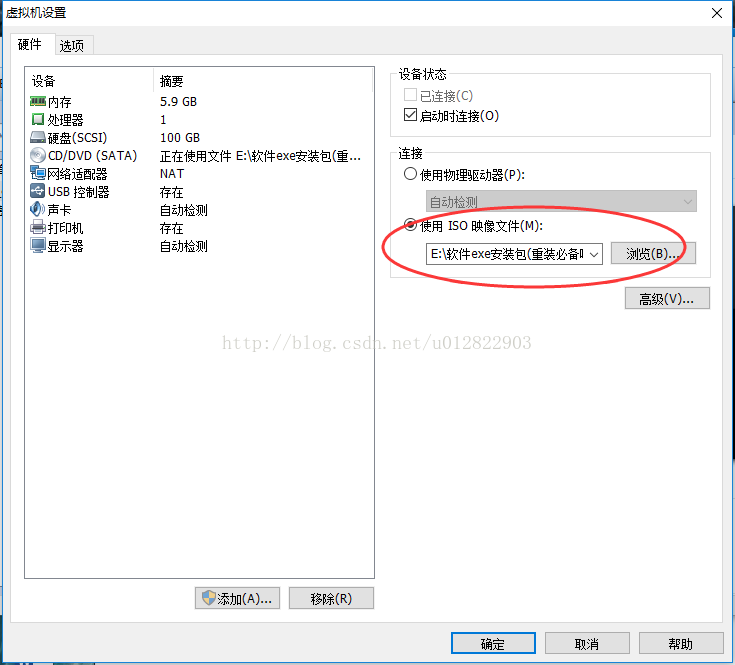
Task: Click inside the ISO file path field
Action: point(506,254)
